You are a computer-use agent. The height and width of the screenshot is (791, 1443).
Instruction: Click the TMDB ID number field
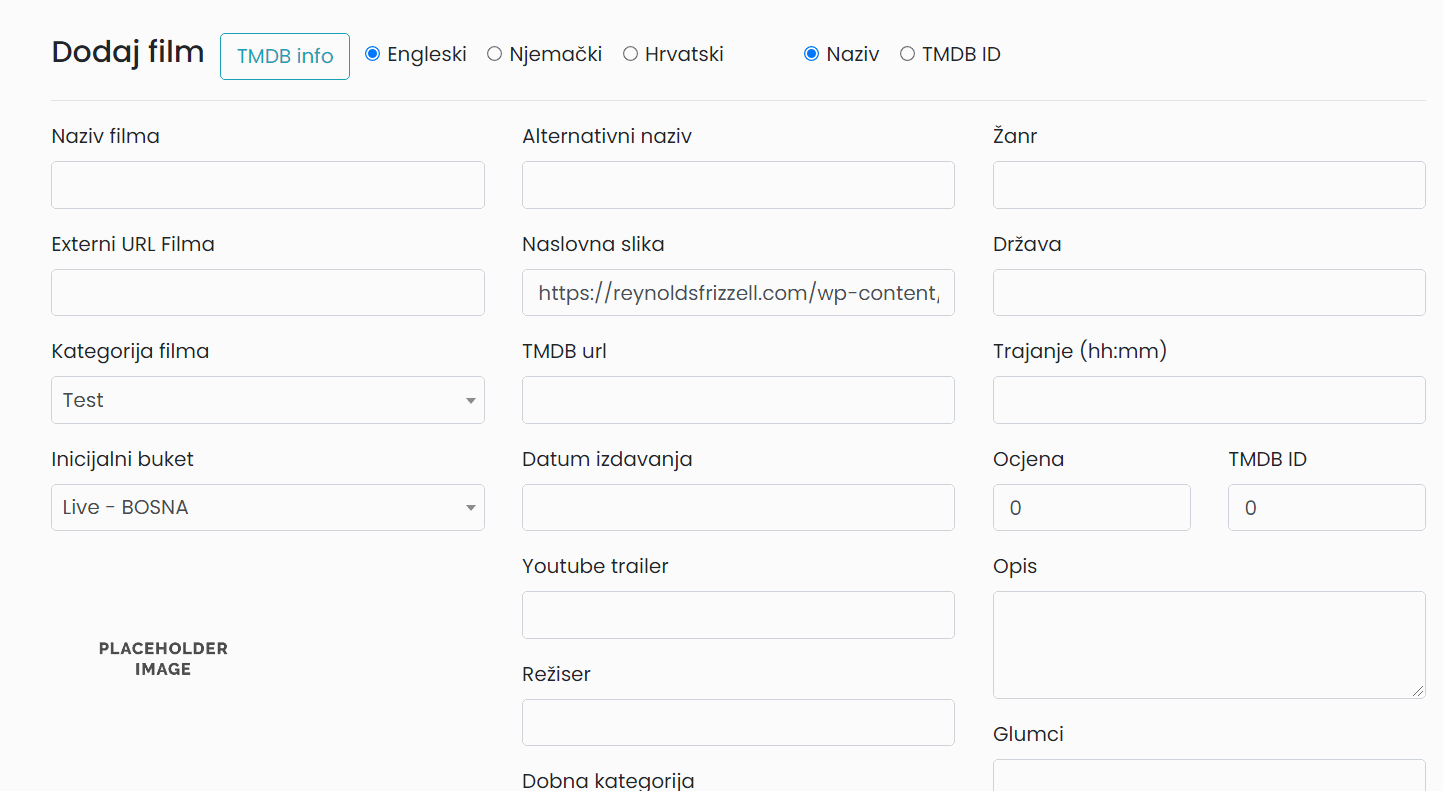click(1327, 507)
